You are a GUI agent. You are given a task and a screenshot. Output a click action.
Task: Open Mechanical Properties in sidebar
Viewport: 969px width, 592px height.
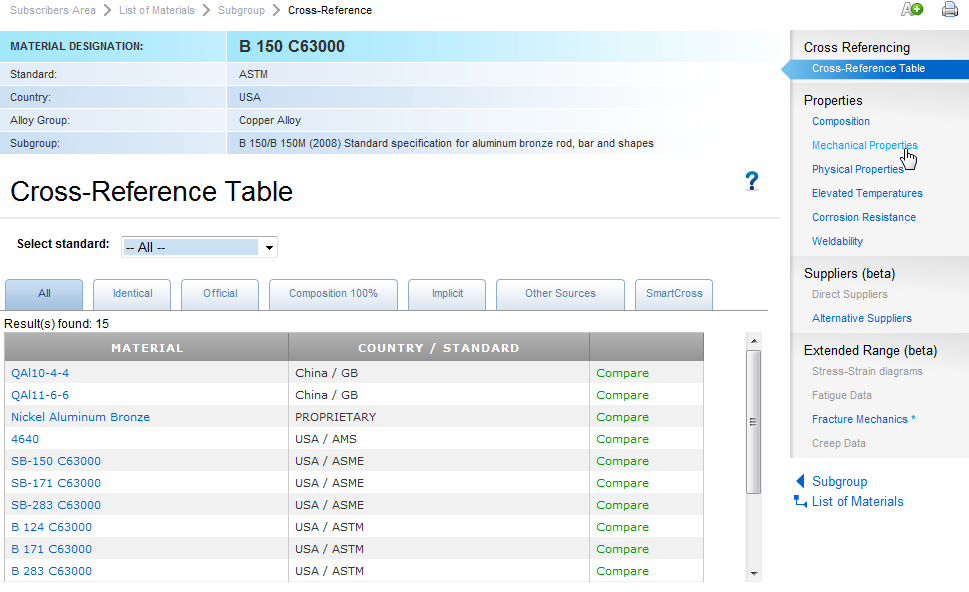coord(864,145)
